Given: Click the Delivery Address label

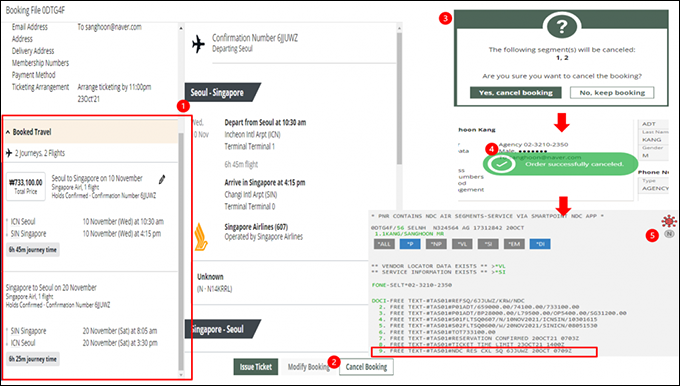Looking at the screenshot, I should pos(33,51).
